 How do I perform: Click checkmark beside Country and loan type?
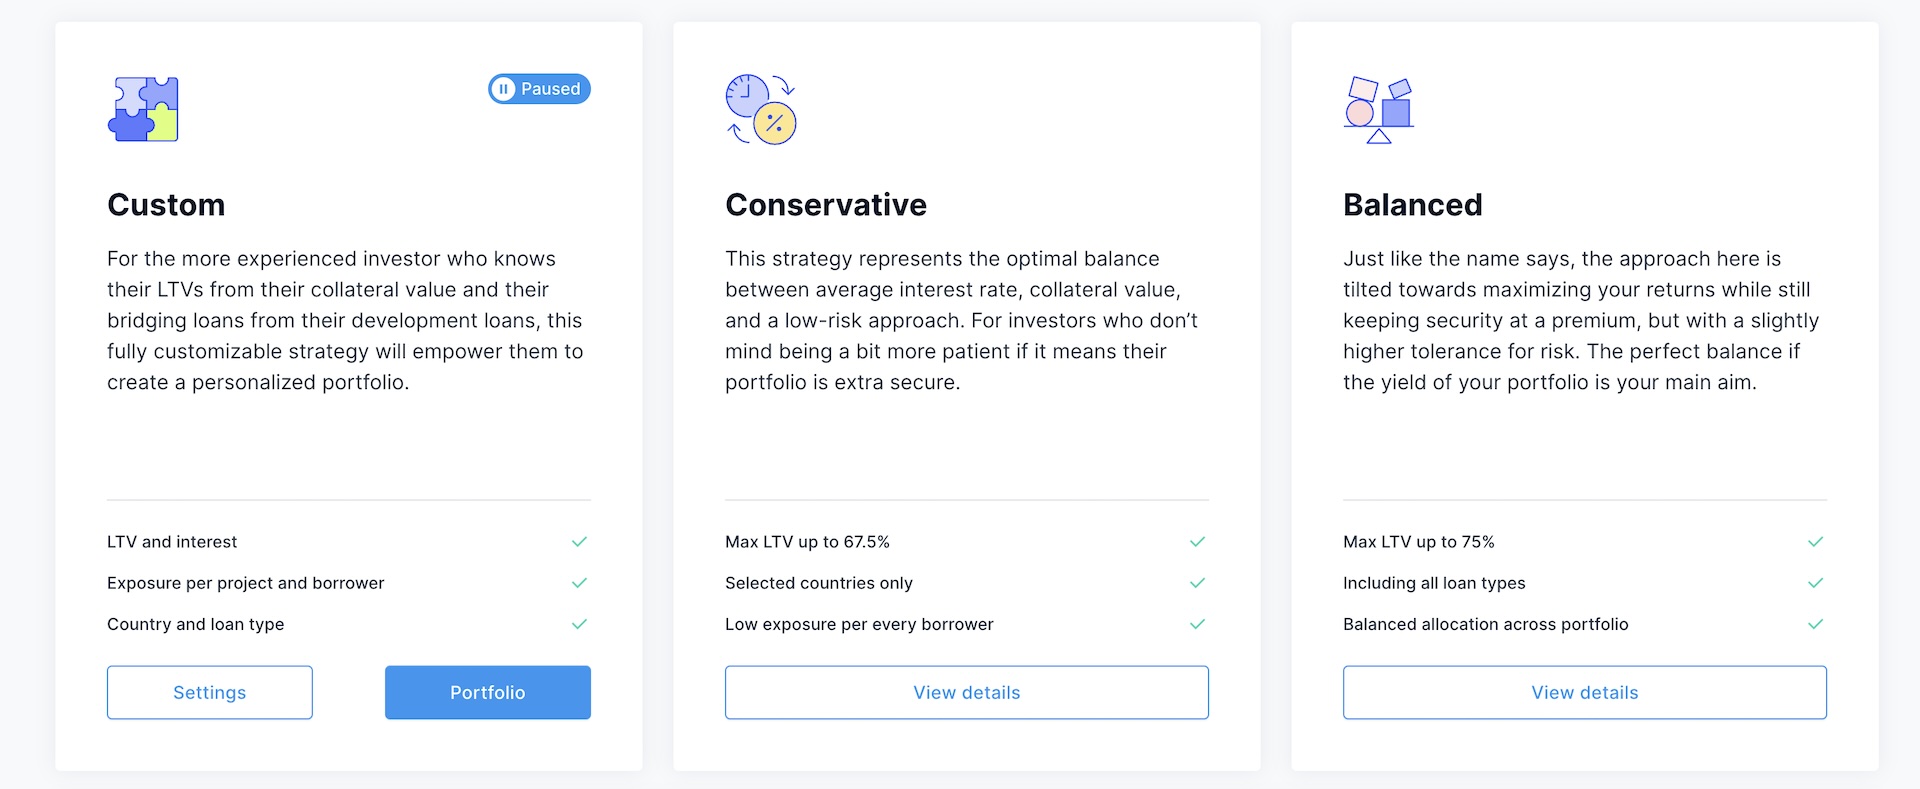click(579, 624)
